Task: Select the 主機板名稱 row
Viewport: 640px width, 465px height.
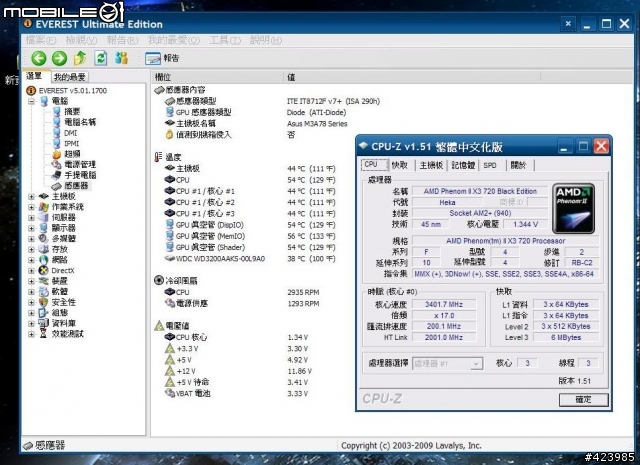Action: pyautogui.click(x=256, y=124)
